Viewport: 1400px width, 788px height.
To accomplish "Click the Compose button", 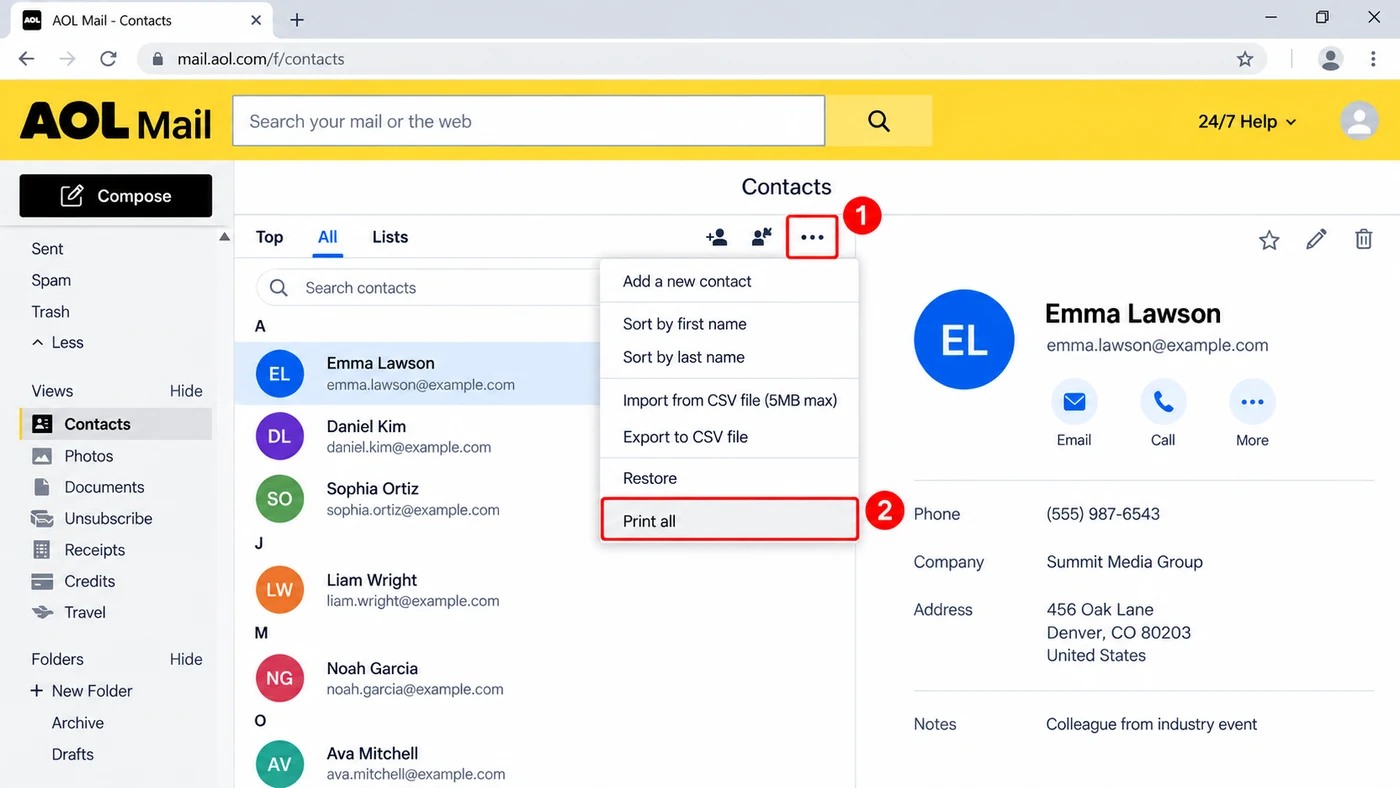I will click(x=115, y=196).
